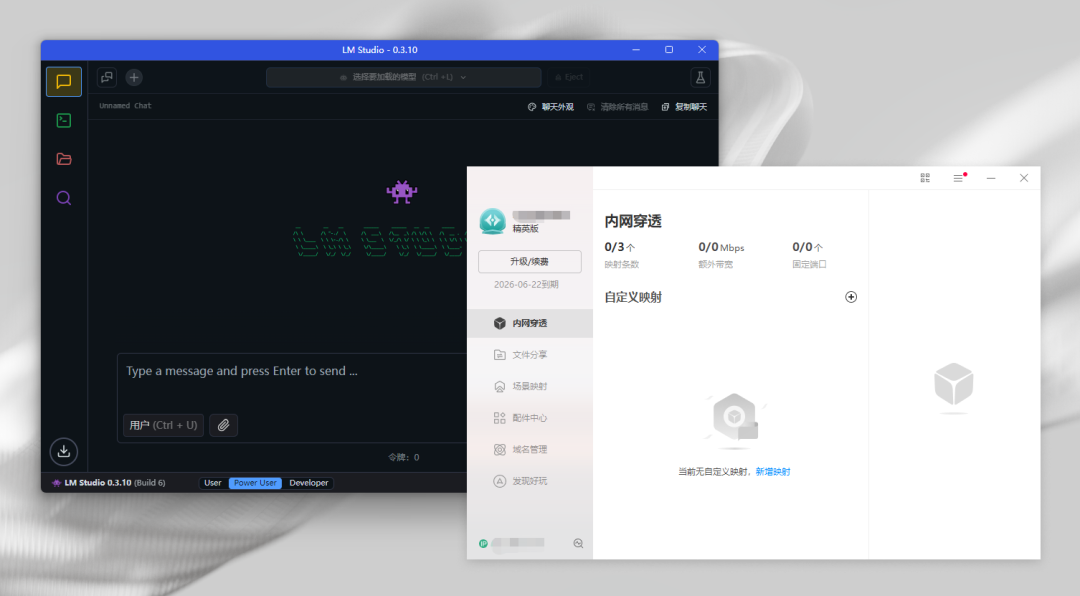Select 域名管理 in the sidebar
This screenshot has height=596, width=1080.
[x=530, y=450]
